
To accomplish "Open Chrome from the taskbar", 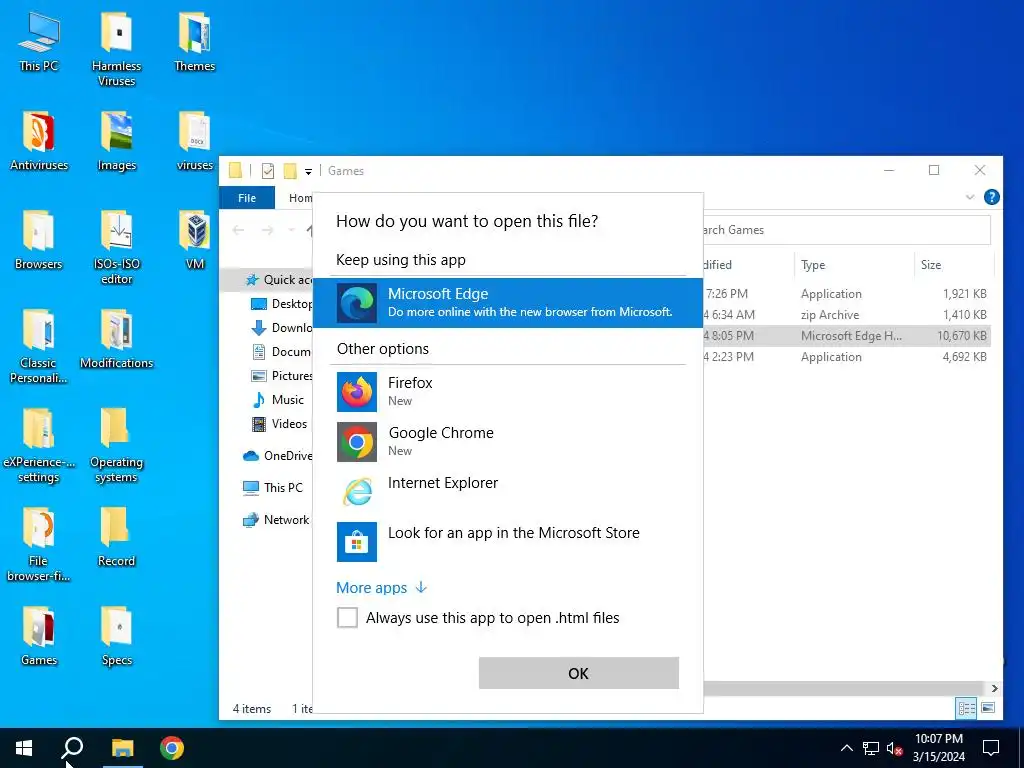I will point(172,748).
